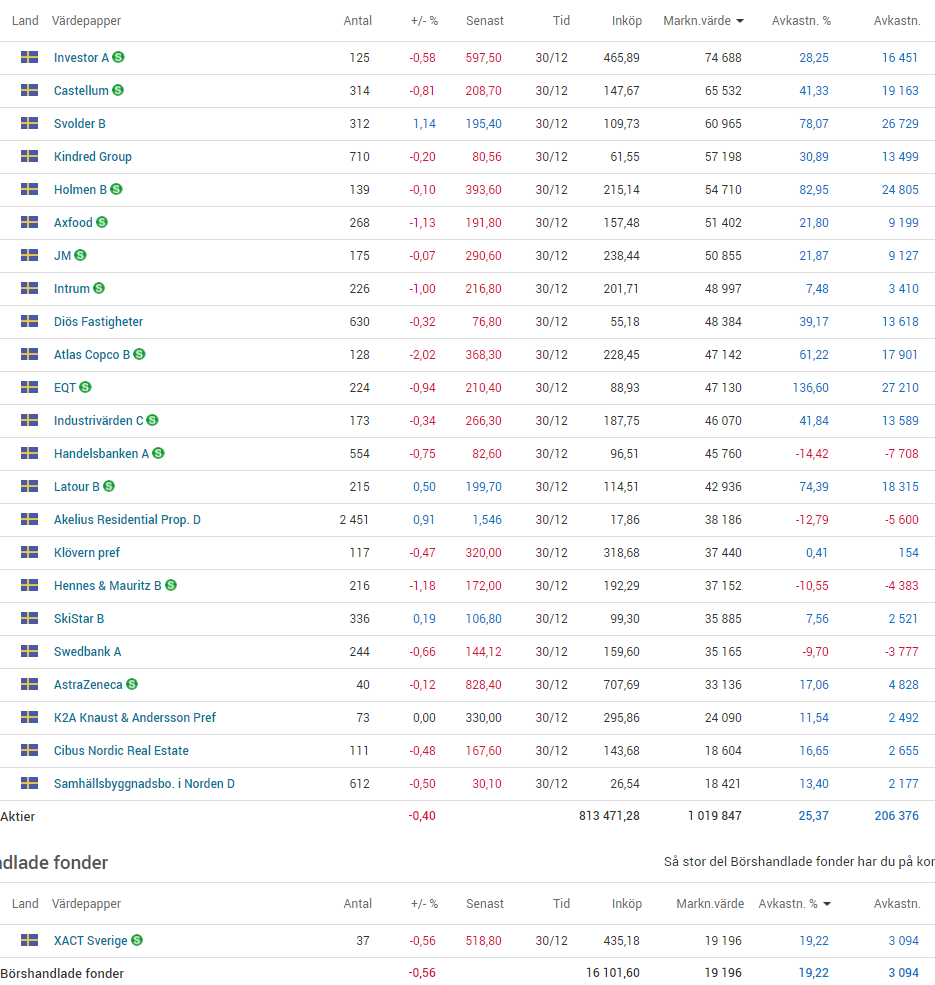Click the green S icon beside Handelsbanken A
The width and height of the screenshot is (935, 985).
(x=158, y=453)
